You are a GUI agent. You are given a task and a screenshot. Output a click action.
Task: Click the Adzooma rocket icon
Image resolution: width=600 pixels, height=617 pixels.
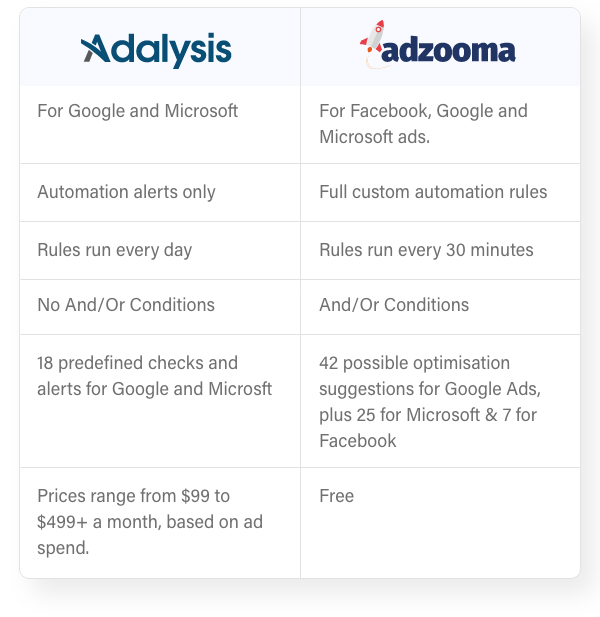pyautogui.click(x=372, y=43)
